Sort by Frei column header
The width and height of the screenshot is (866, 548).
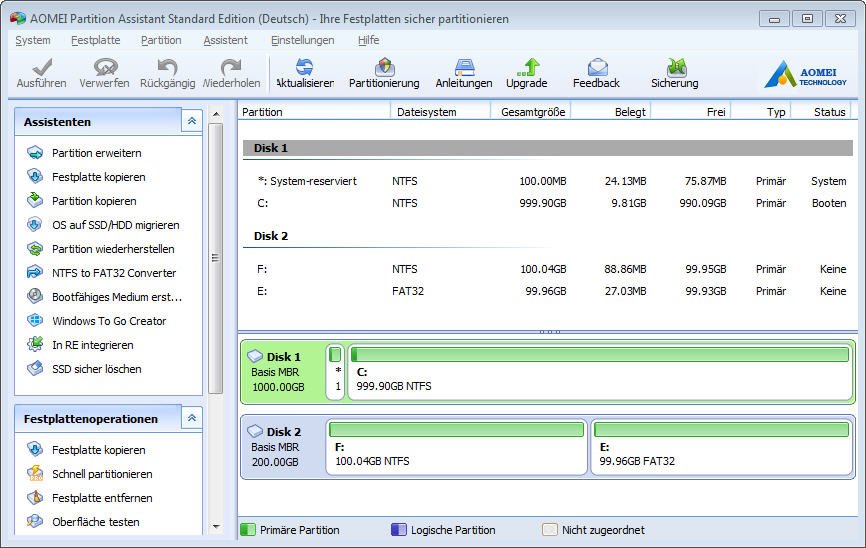click(x=691, y=112)
